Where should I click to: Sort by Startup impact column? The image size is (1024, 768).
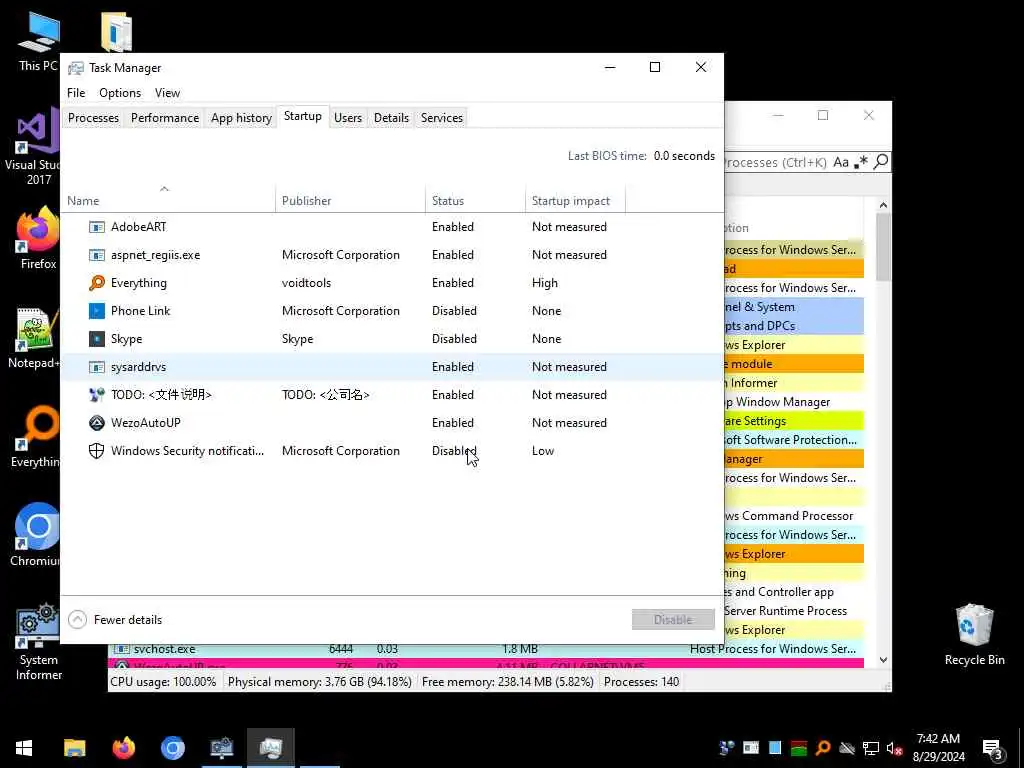click(575, 200)
